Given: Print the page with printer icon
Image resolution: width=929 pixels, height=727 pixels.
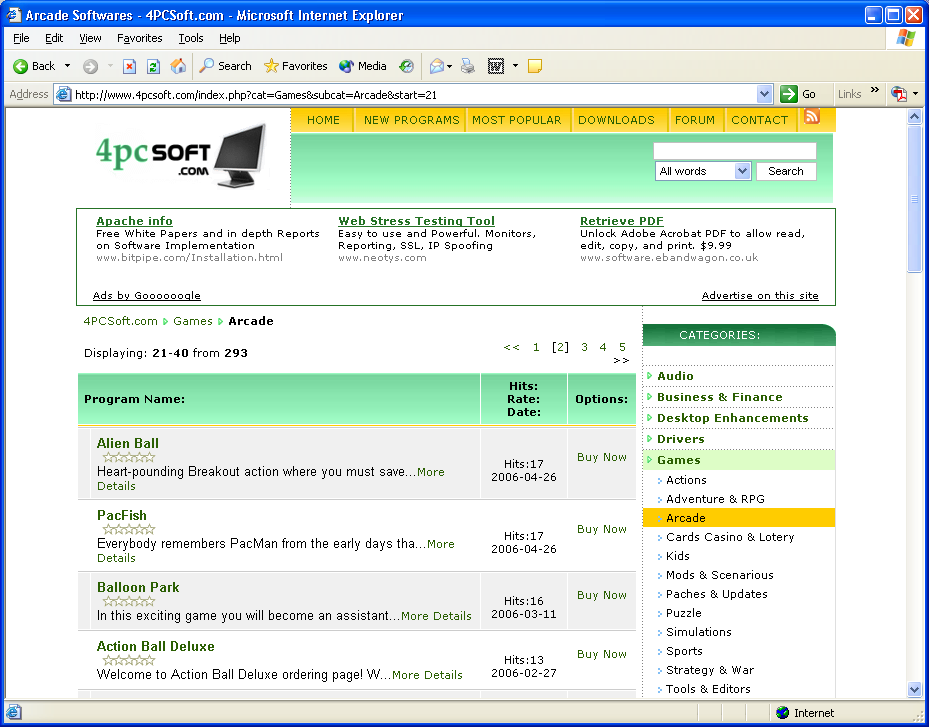Looking at the screenshot, I should [x=468, y=66].
